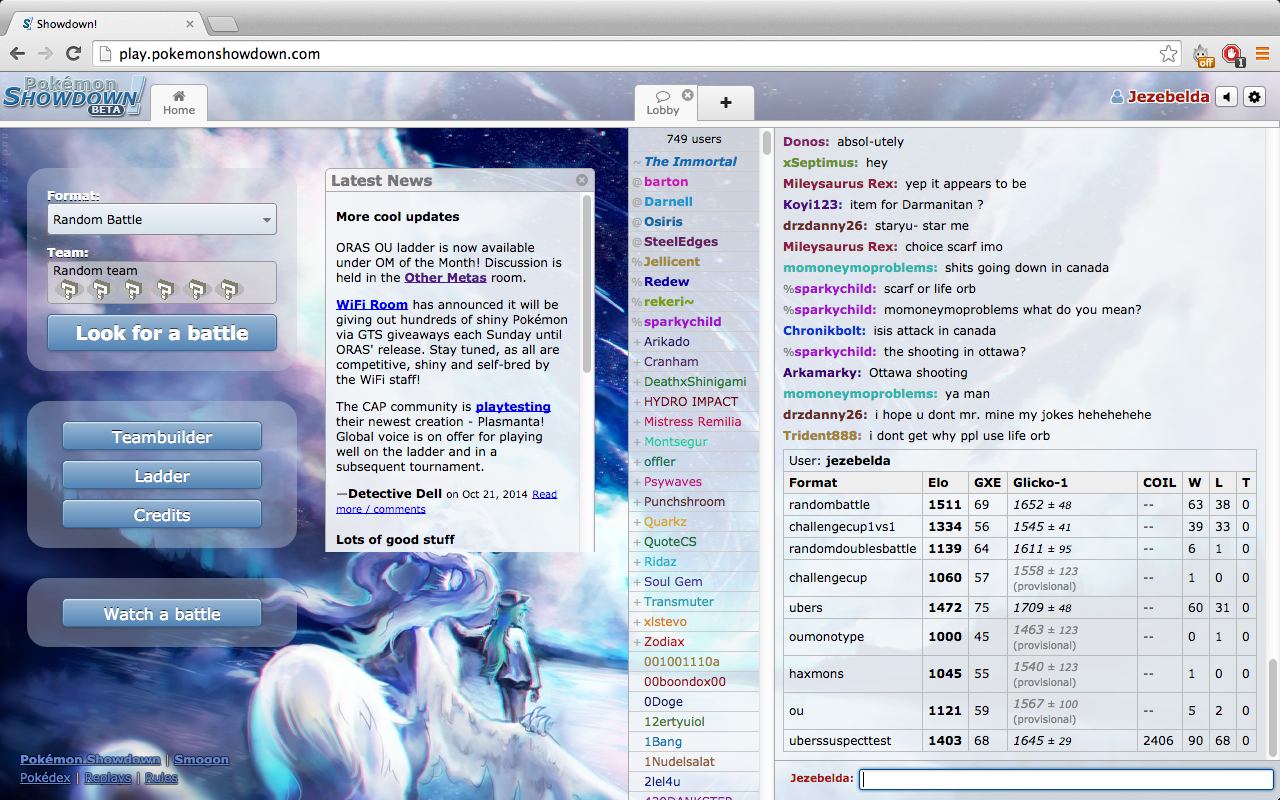The height and width of the screenshot is (800, 1280).
Task: Close the Latest News panel
Action: coord(582,180)
